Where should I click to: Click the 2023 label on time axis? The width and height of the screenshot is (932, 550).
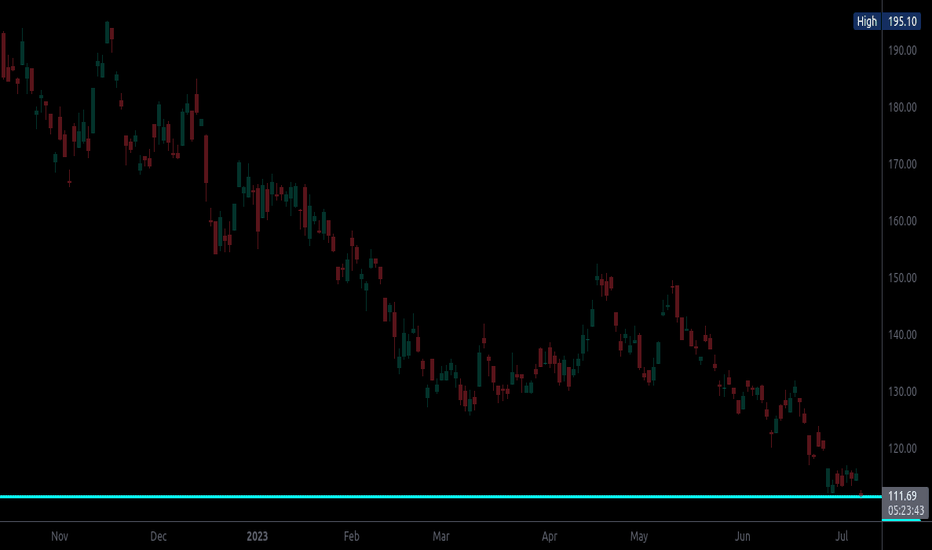[x=257, y=536]
